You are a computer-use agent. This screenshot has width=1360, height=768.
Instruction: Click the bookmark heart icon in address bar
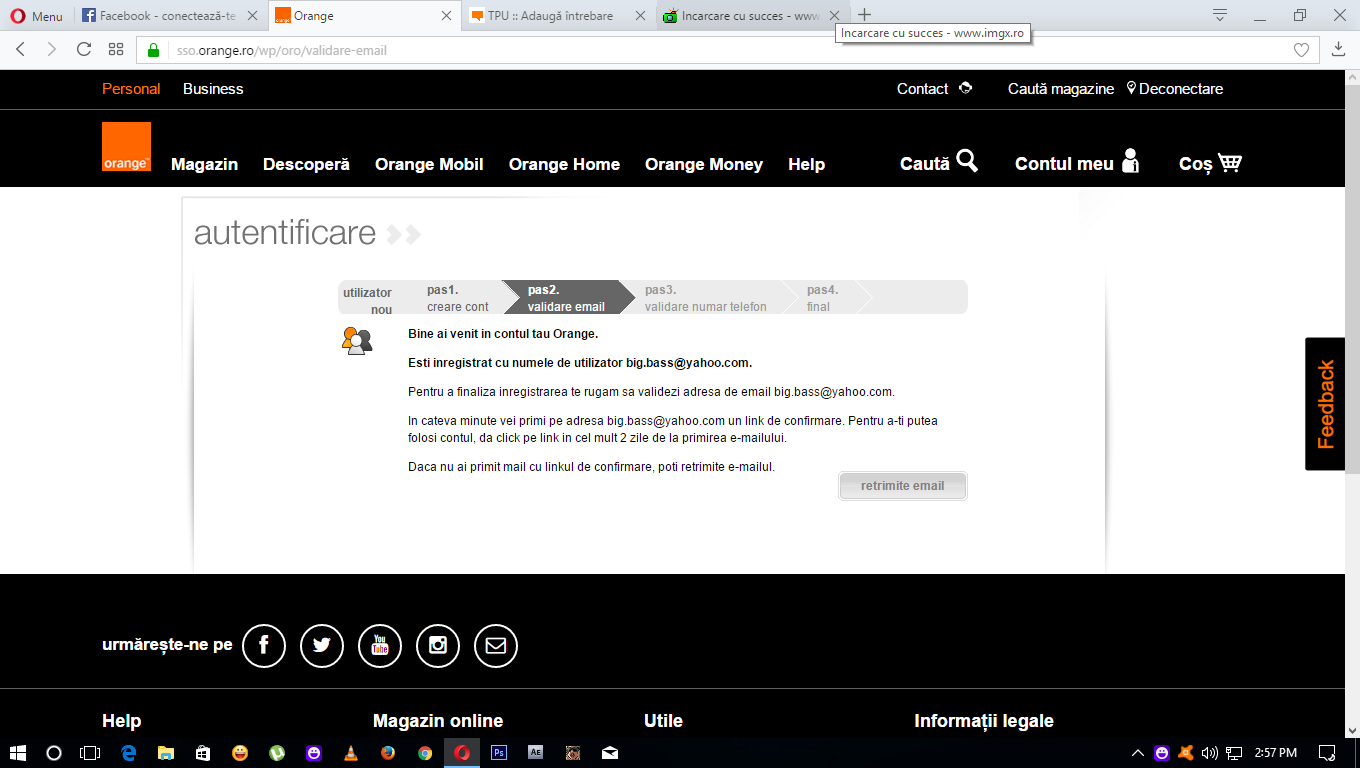(1301, 50)
